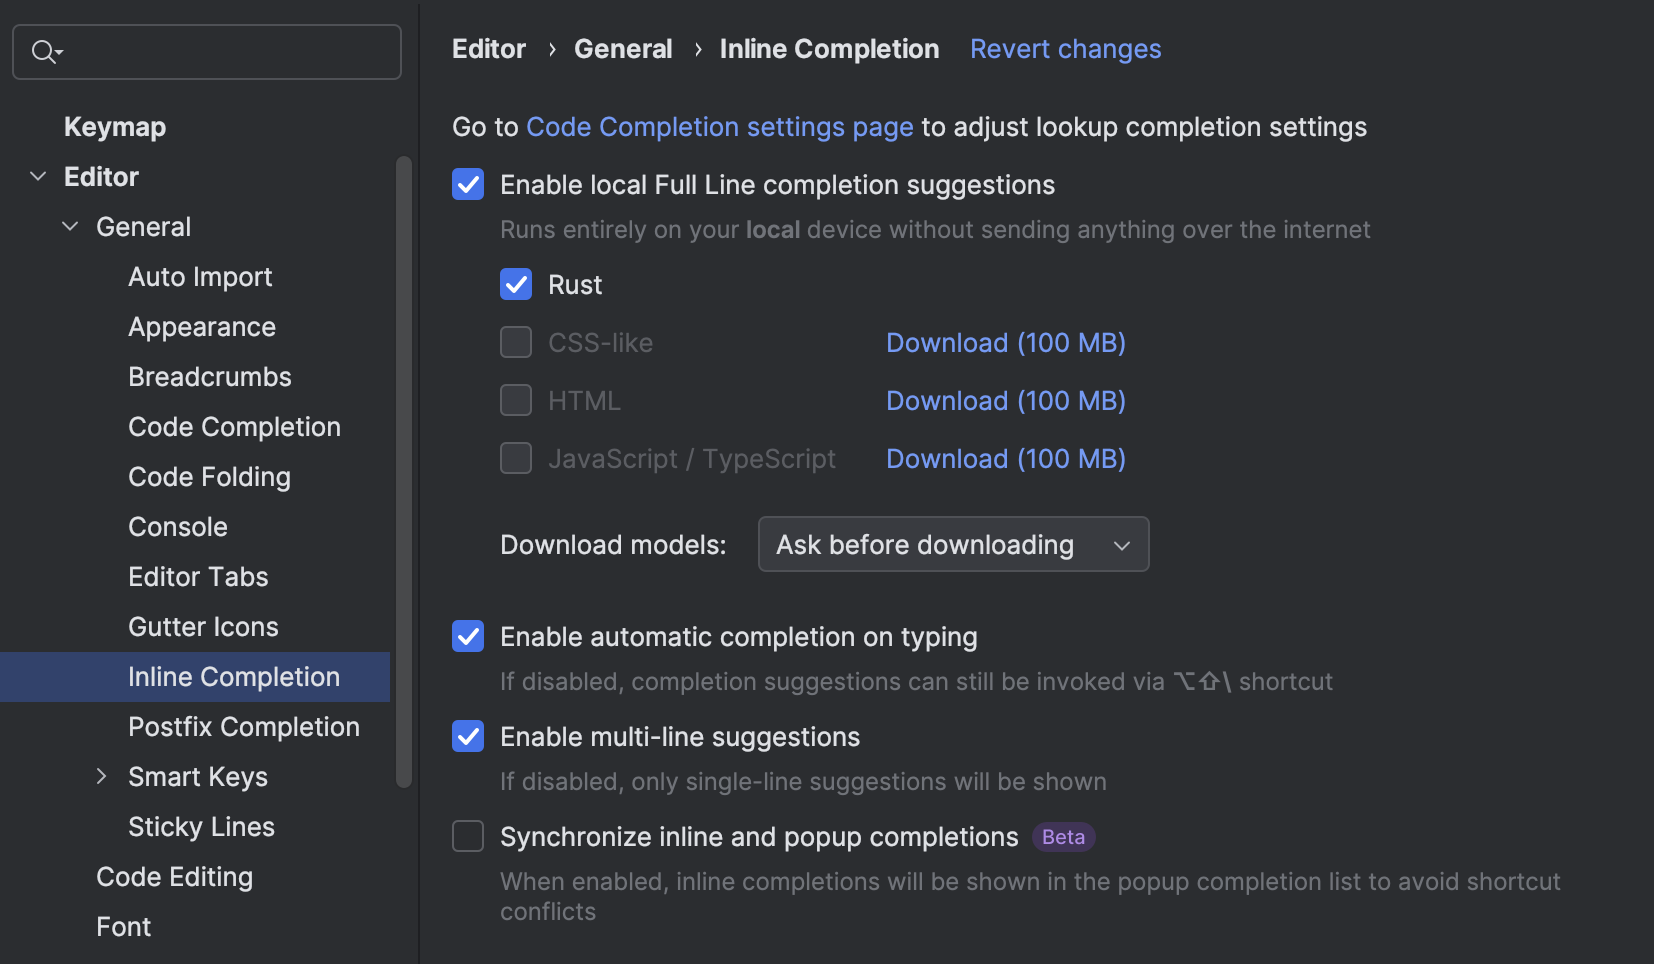
Task: Uncheck Enable local Full Line completion suggestions
Action: 467,184
